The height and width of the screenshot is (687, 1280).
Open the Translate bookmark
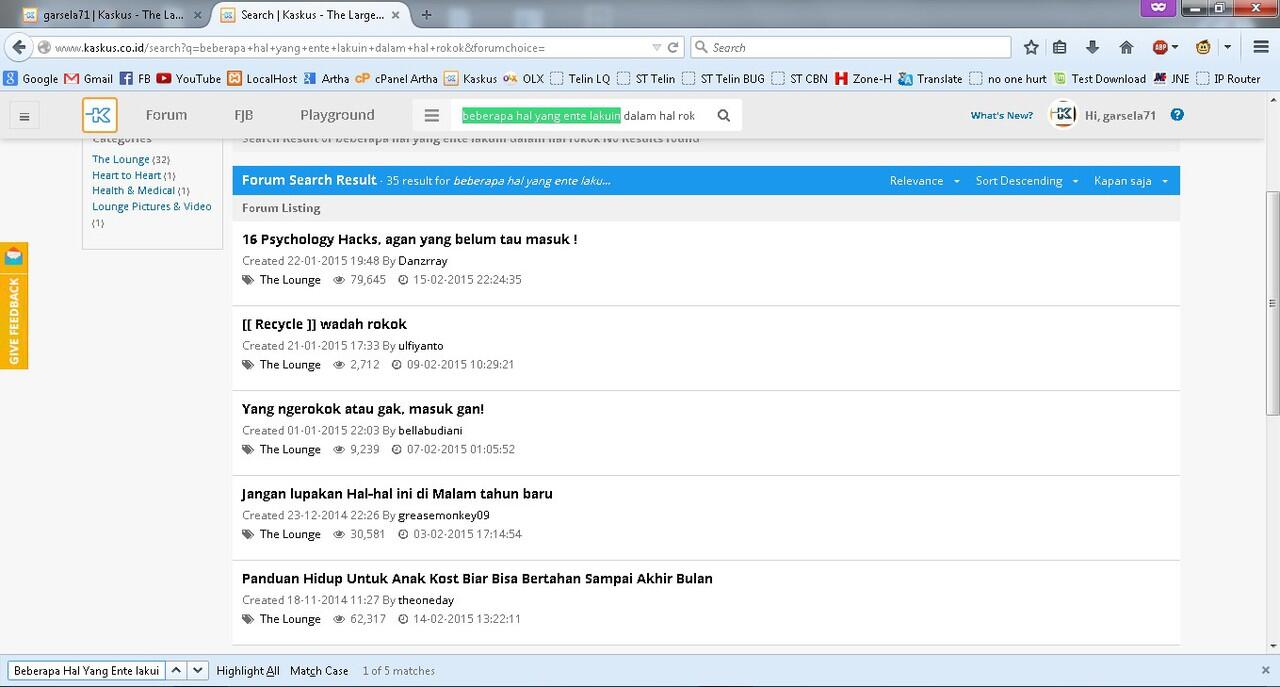pos(930,78)
